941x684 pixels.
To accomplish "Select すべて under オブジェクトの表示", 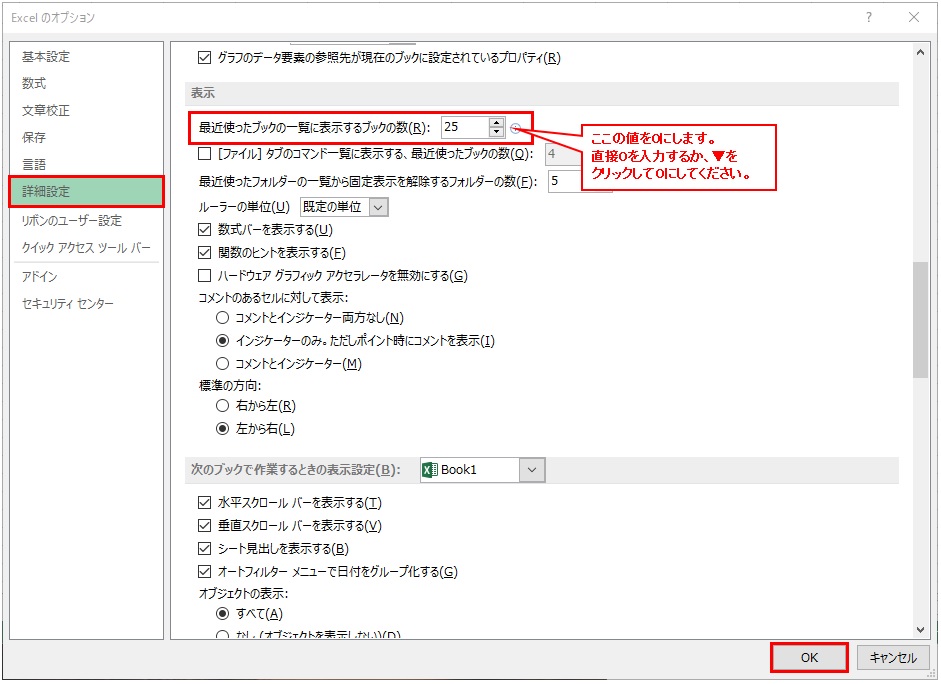I will (x=222, y=614).
